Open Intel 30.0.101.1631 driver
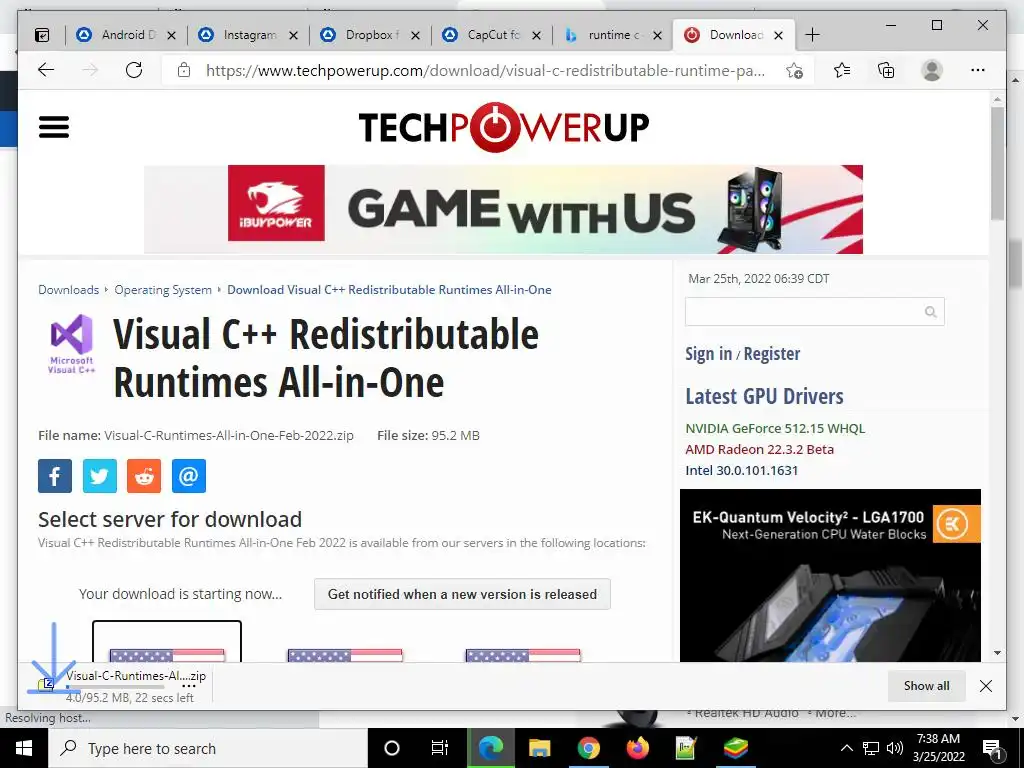The height and width of the screenshot is (768, 1024). point(742,470)
